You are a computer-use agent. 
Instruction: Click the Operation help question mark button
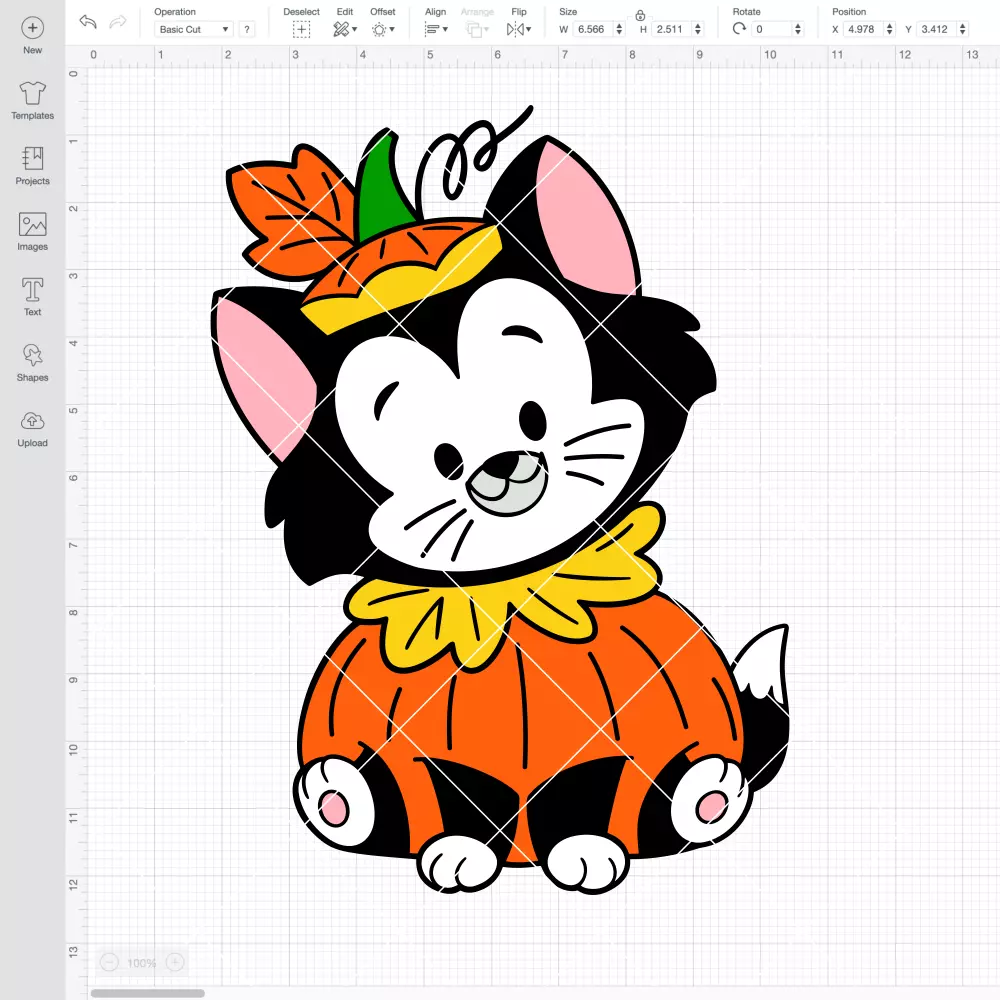click(x=247, y=29)
